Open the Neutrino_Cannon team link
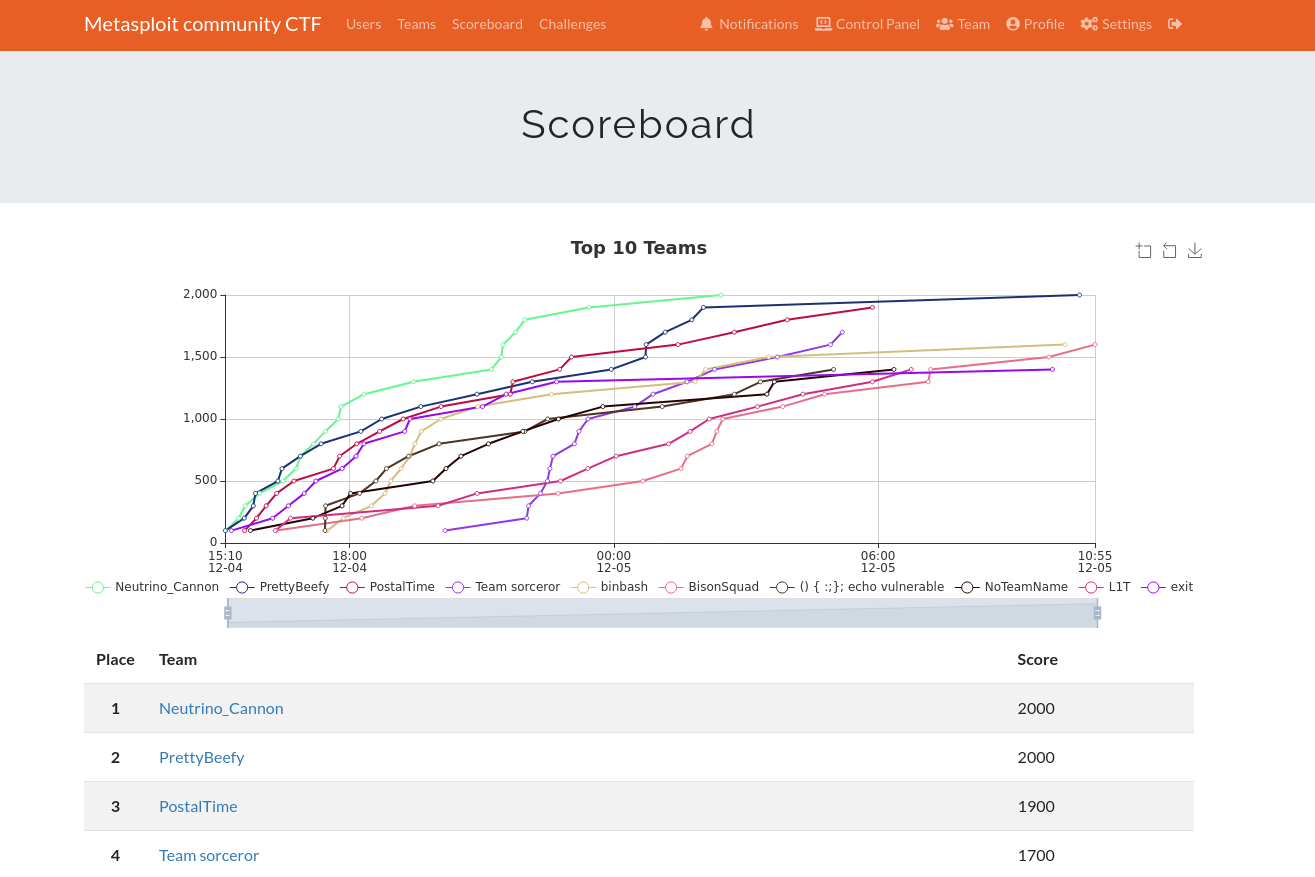 pos(221,708)
